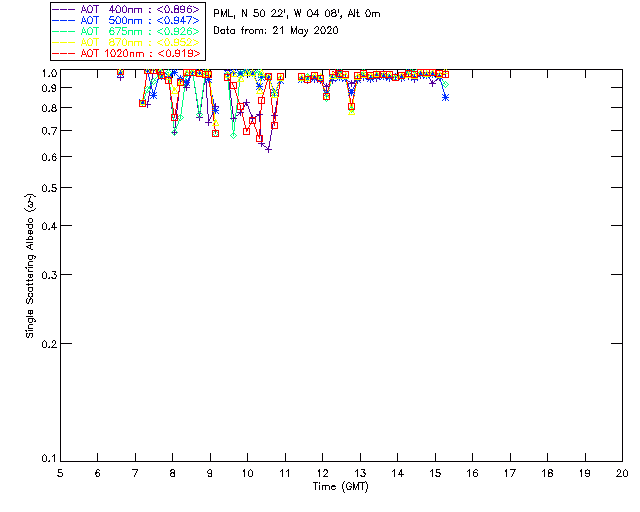The height and width of the screenshot is (512, 640).
Task: Click the 1.0 y-axis tick label
Action: click(49, 73)
